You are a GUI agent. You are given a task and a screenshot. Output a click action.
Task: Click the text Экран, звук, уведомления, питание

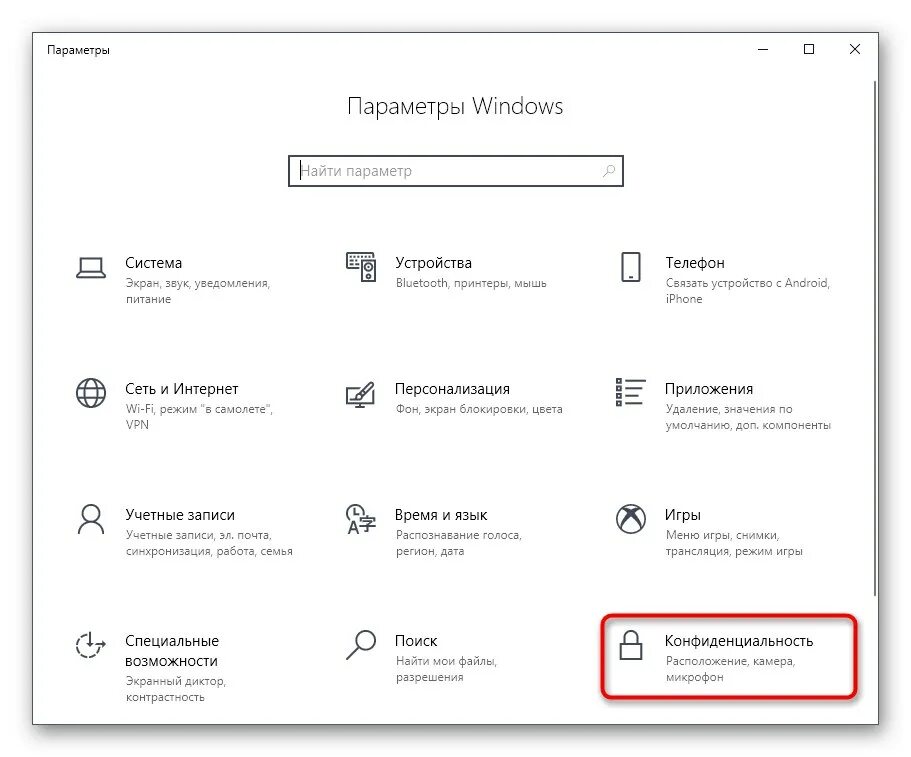pos(198,291)
